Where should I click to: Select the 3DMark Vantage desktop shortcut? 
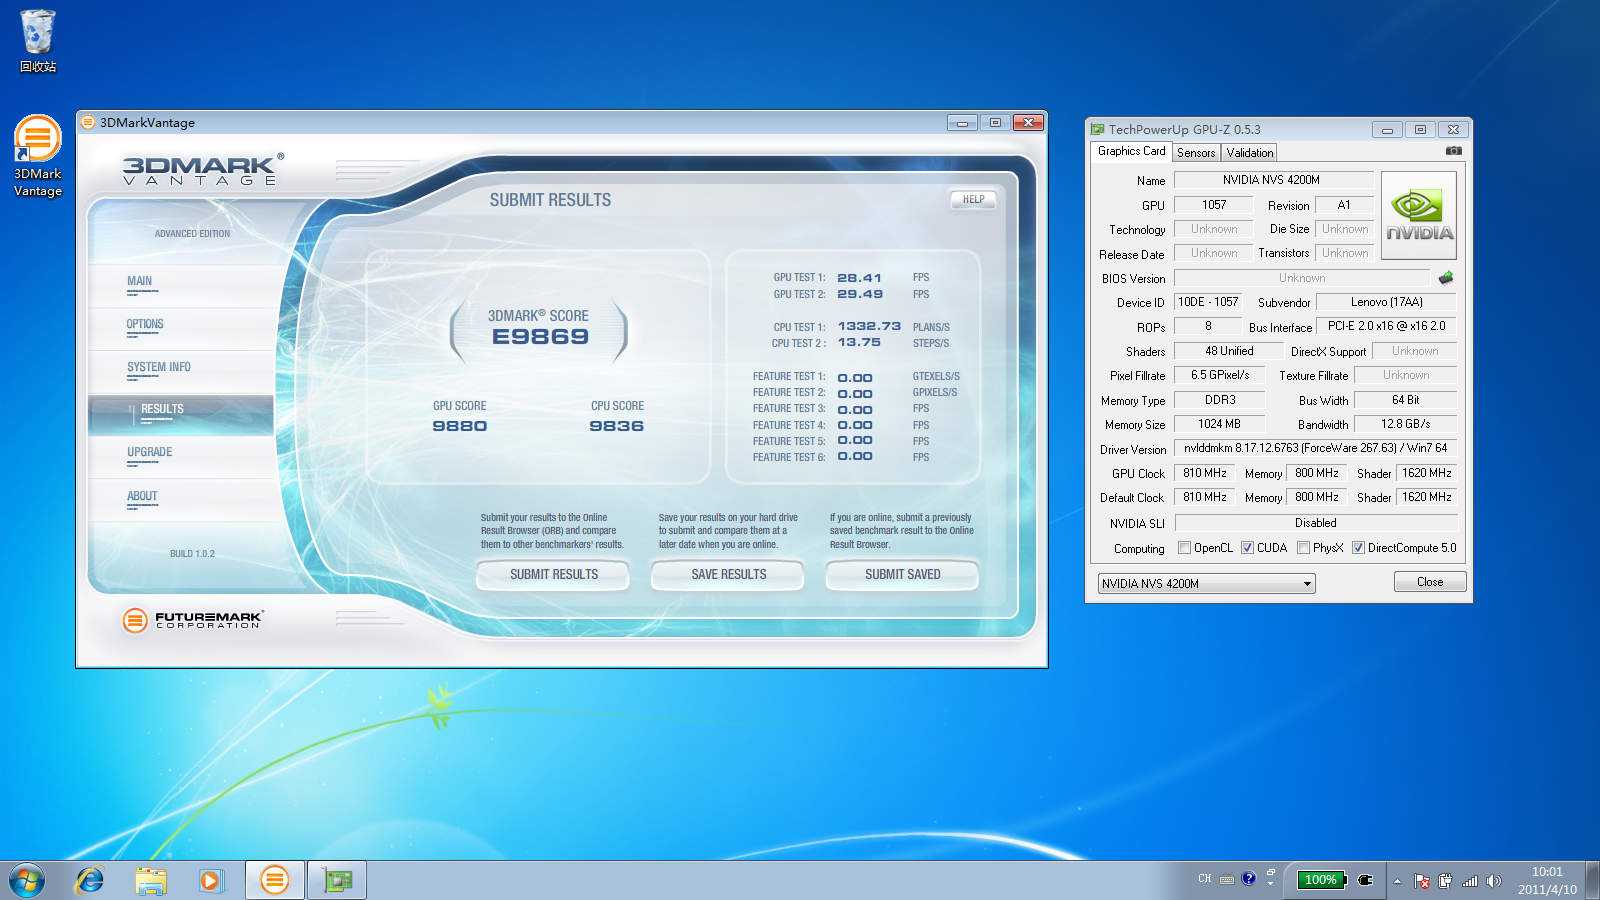click(38, 157)
